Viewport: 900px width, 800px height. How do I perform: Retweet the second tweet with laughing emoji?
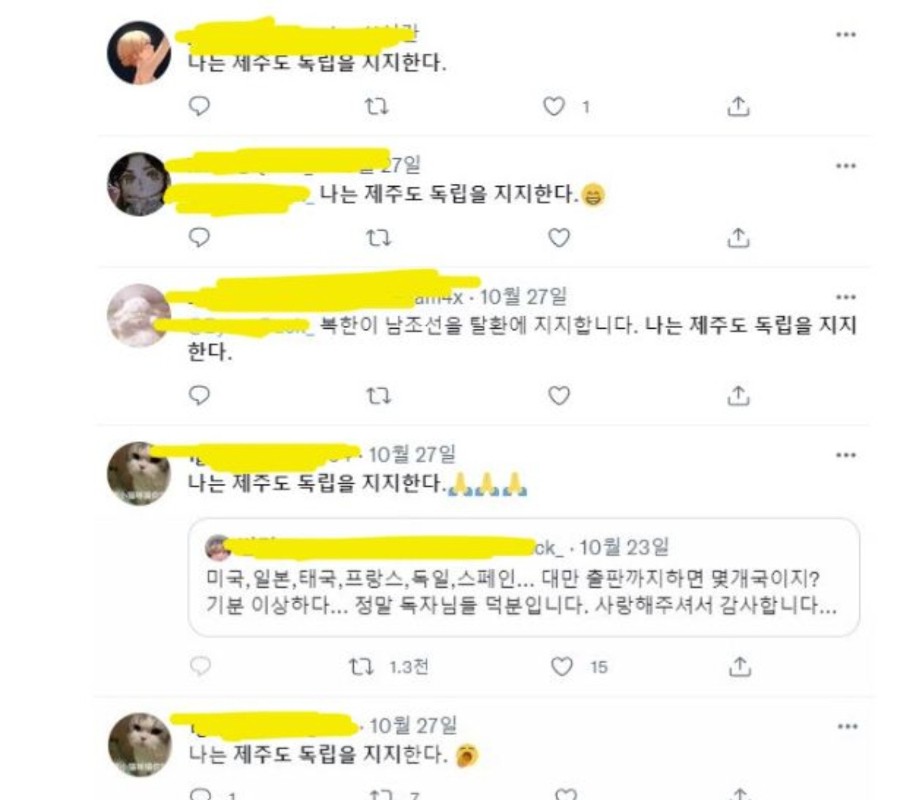click(x=378, y=238)
